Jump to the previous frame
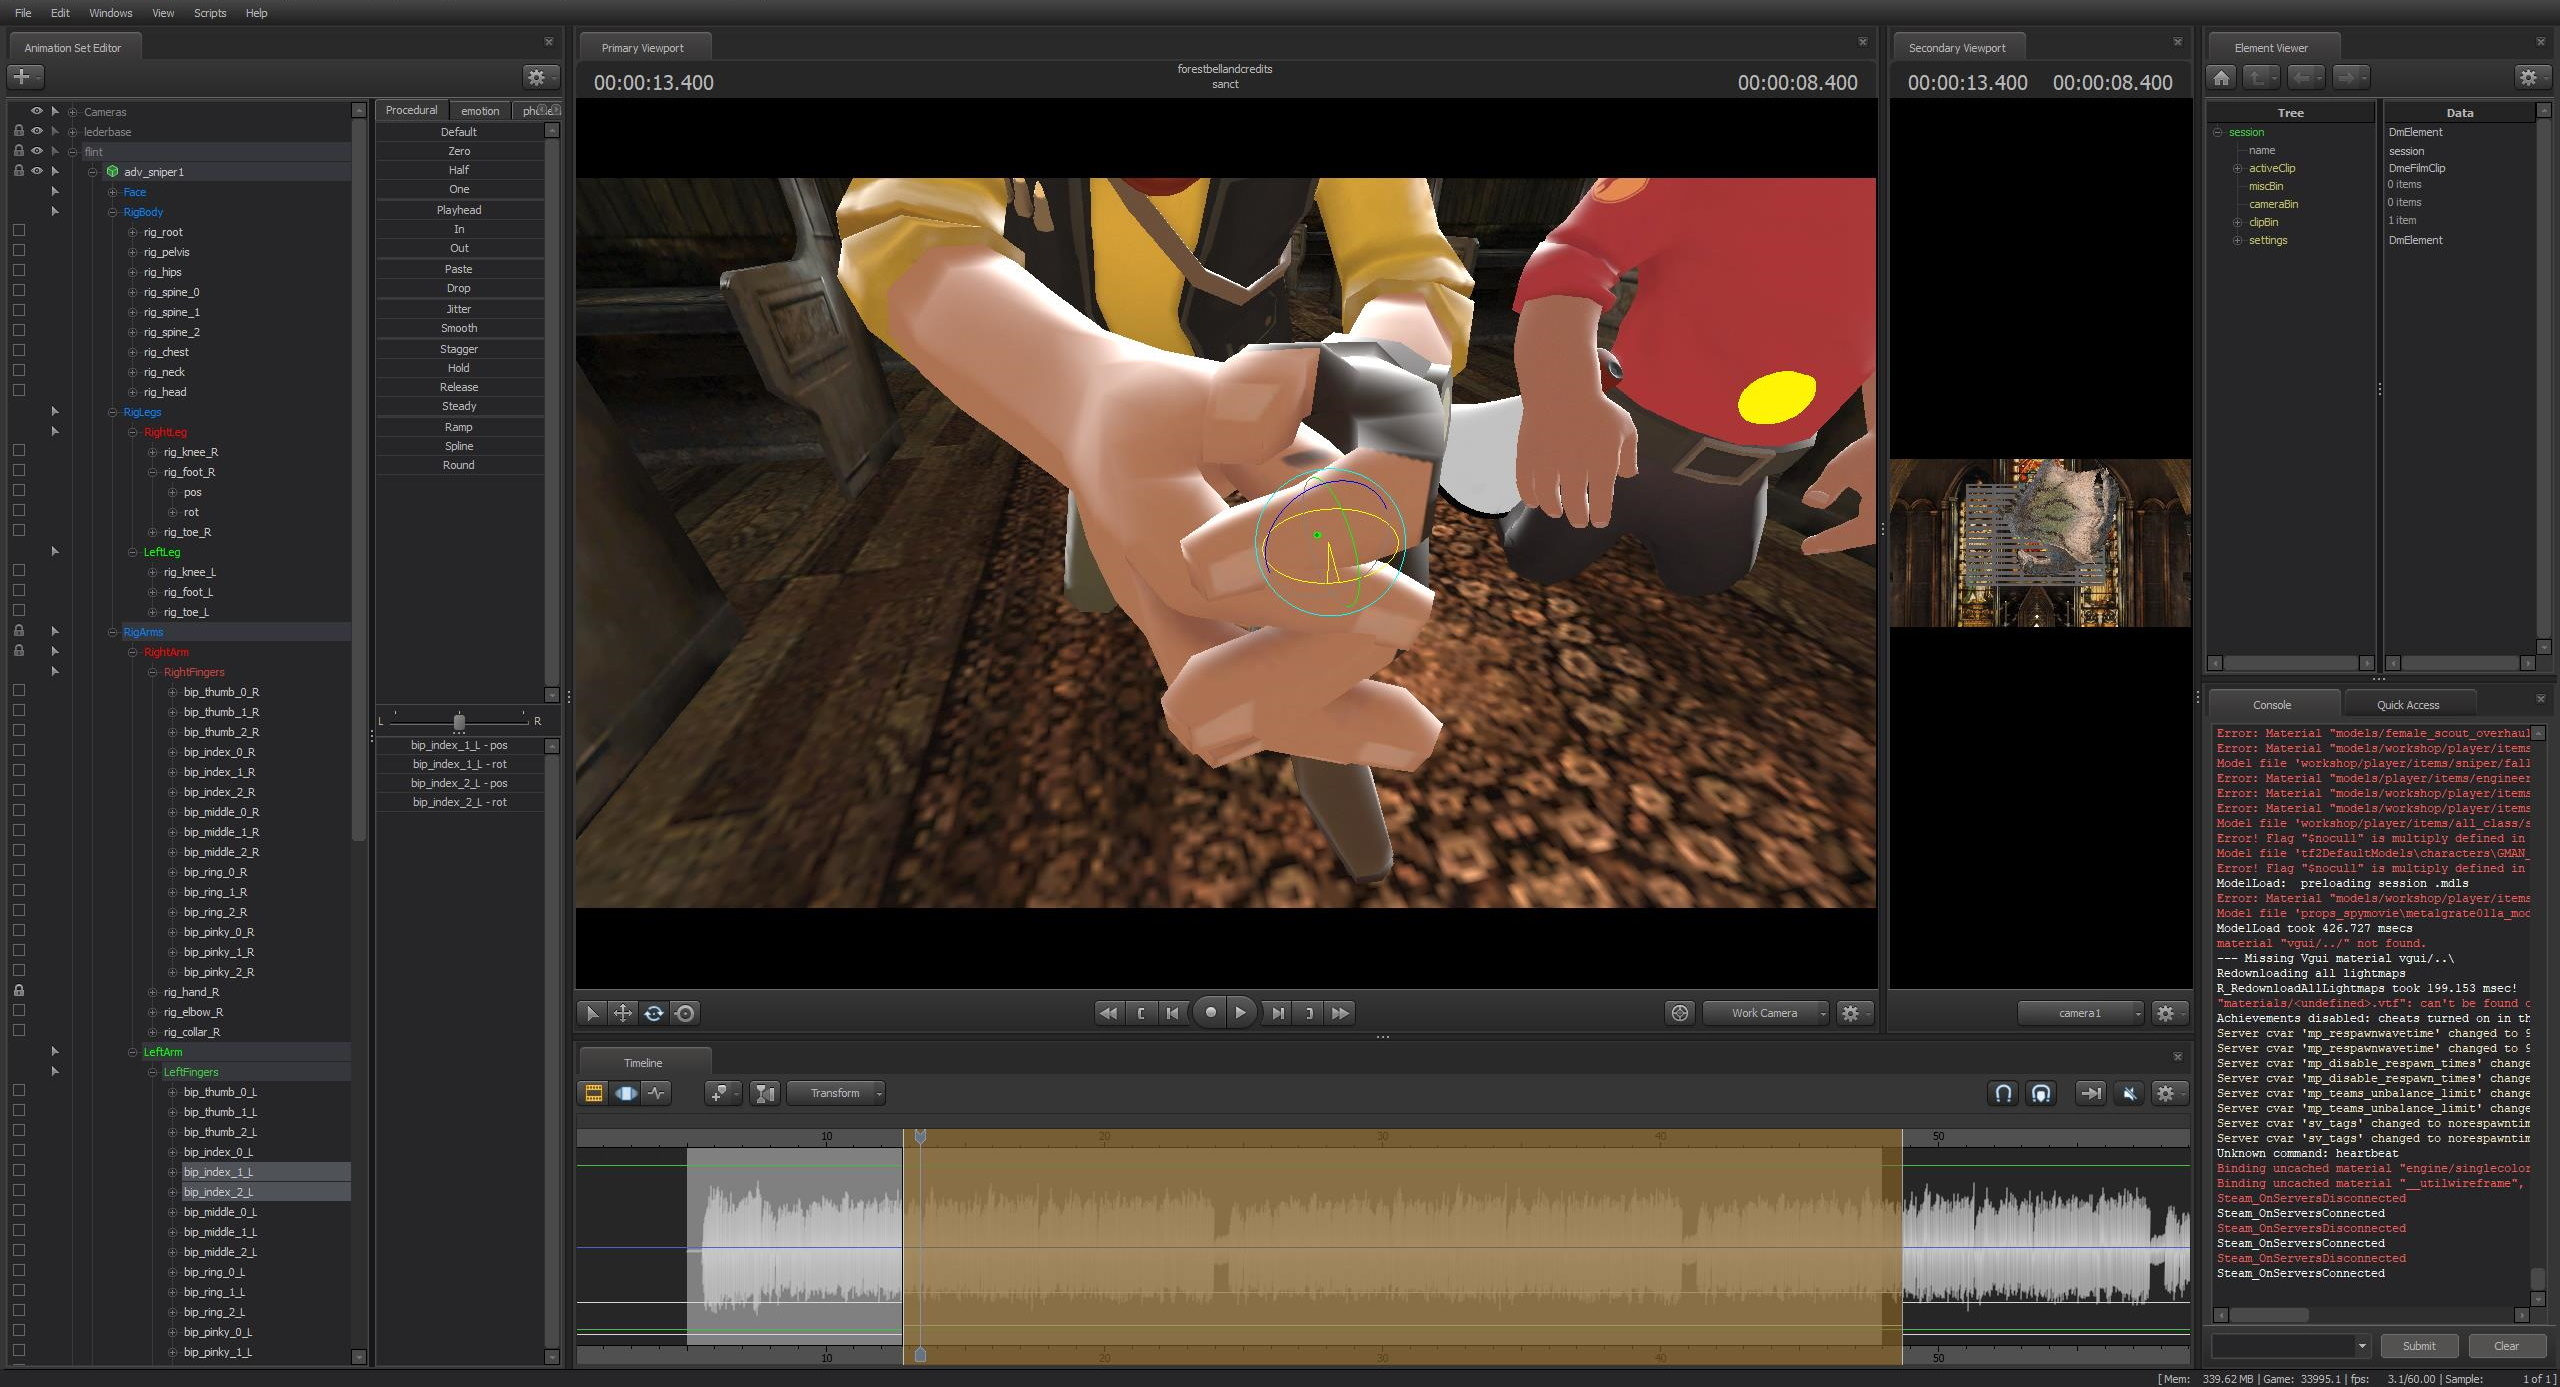2560x1387 pixels. (x=1171, y=1013)
